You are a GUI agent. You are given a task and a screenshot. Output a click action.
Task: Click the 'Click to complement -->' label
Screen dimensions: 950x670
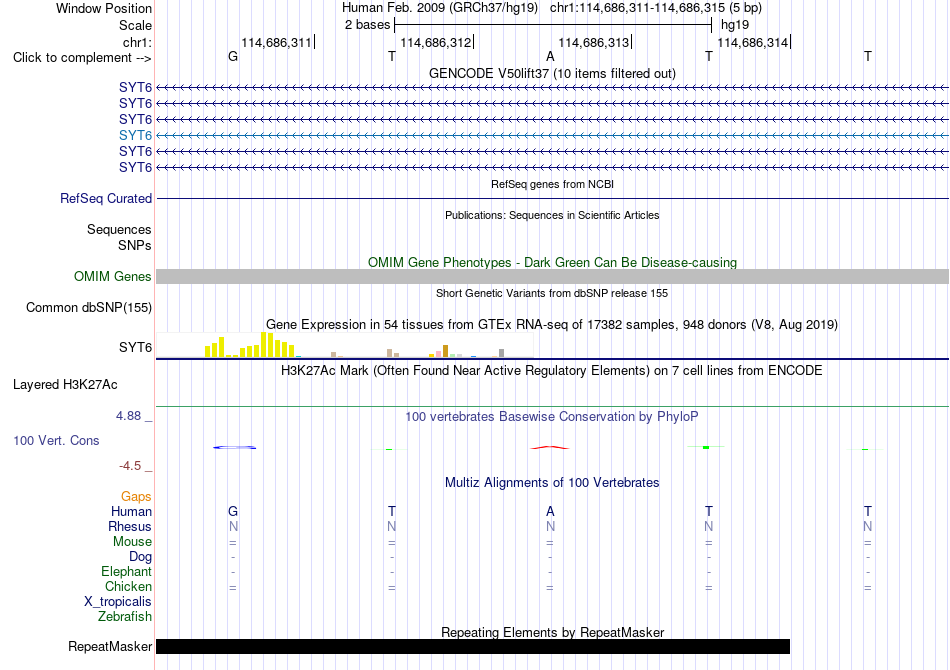[x=82, y=58]
